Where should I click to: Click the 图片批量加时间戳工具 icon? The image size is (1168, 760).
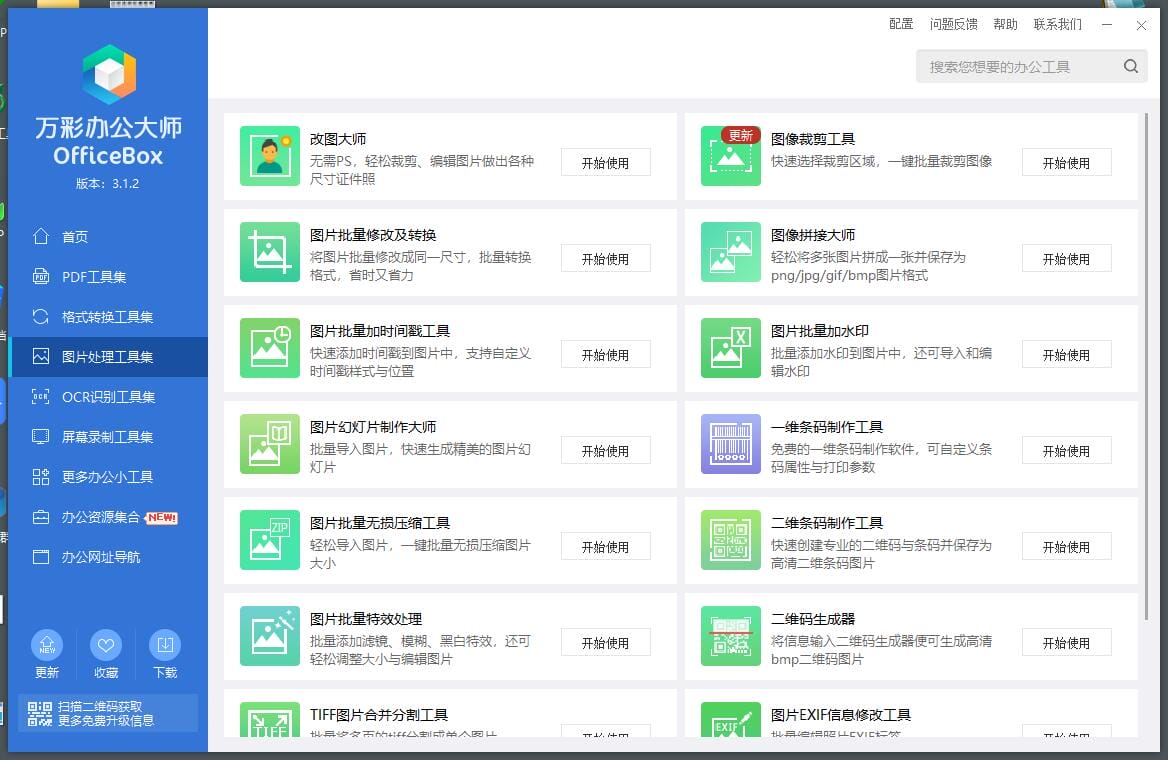pos(270,348)
